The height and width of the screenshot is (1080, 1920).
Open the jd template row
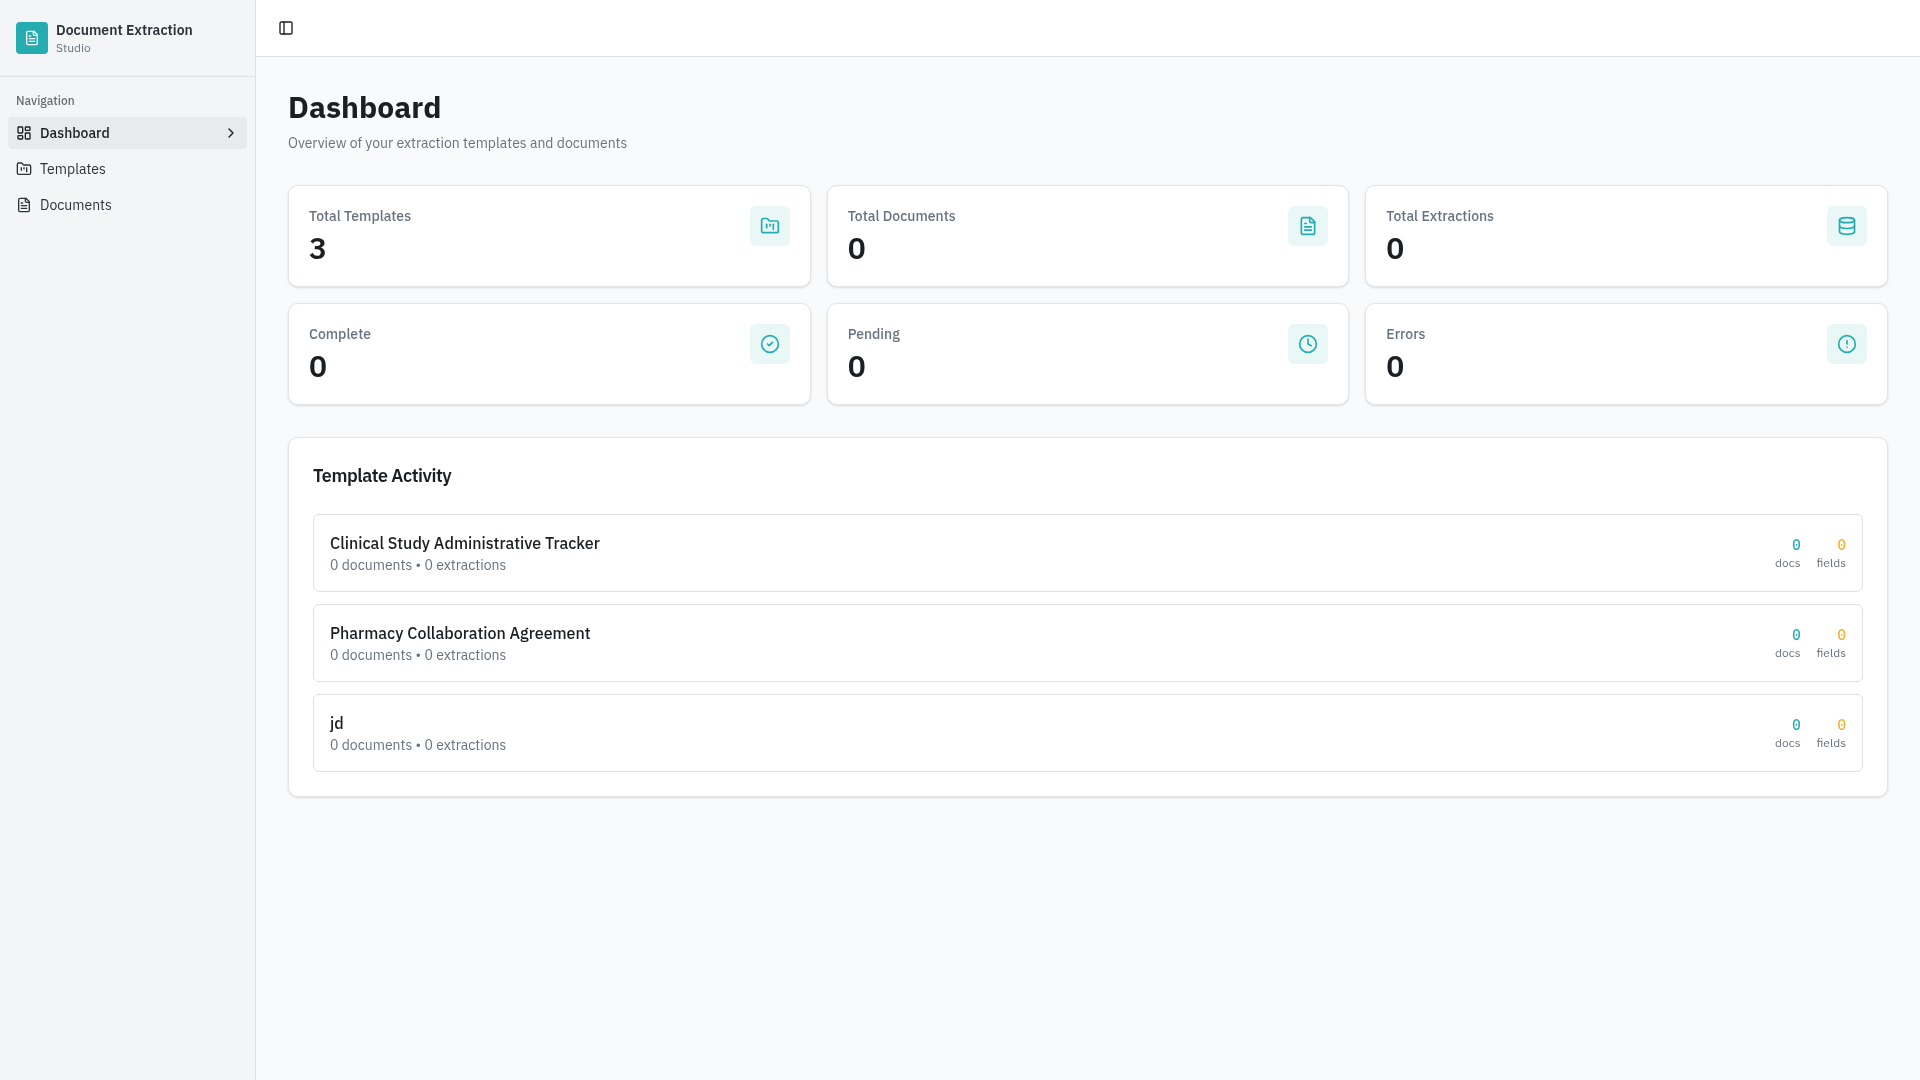[1087, 733]
